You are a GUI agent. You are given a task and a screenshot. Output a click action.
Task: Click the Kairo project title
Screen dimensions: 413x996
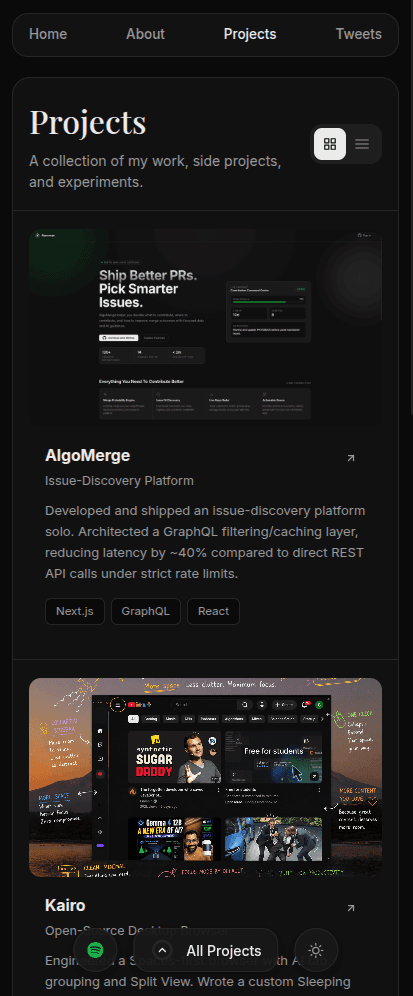(x=65, y=905)
